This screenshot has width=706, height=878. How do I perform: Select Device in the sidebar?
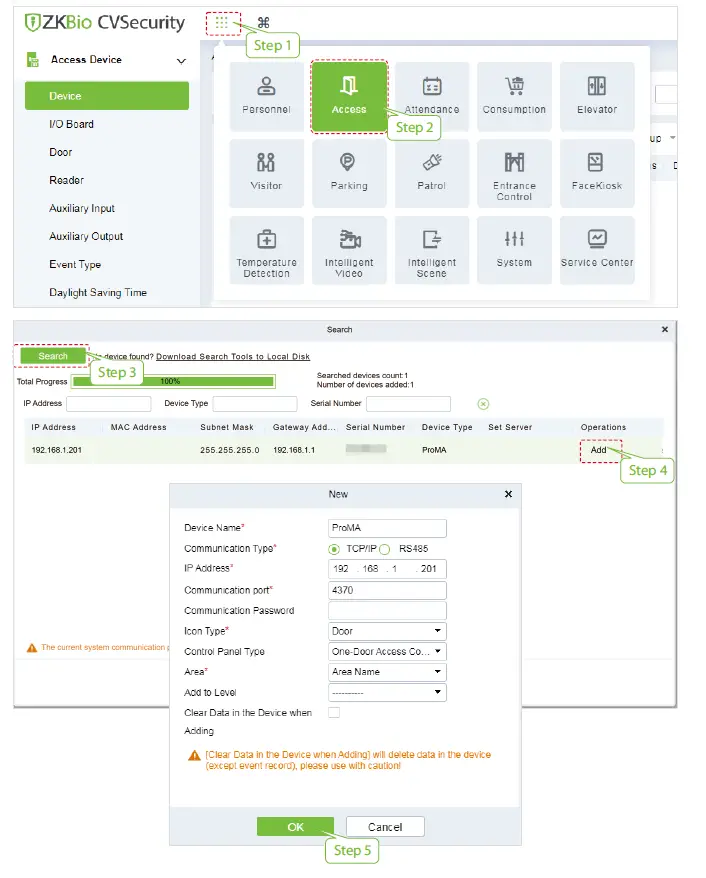[x=107, y=96]
